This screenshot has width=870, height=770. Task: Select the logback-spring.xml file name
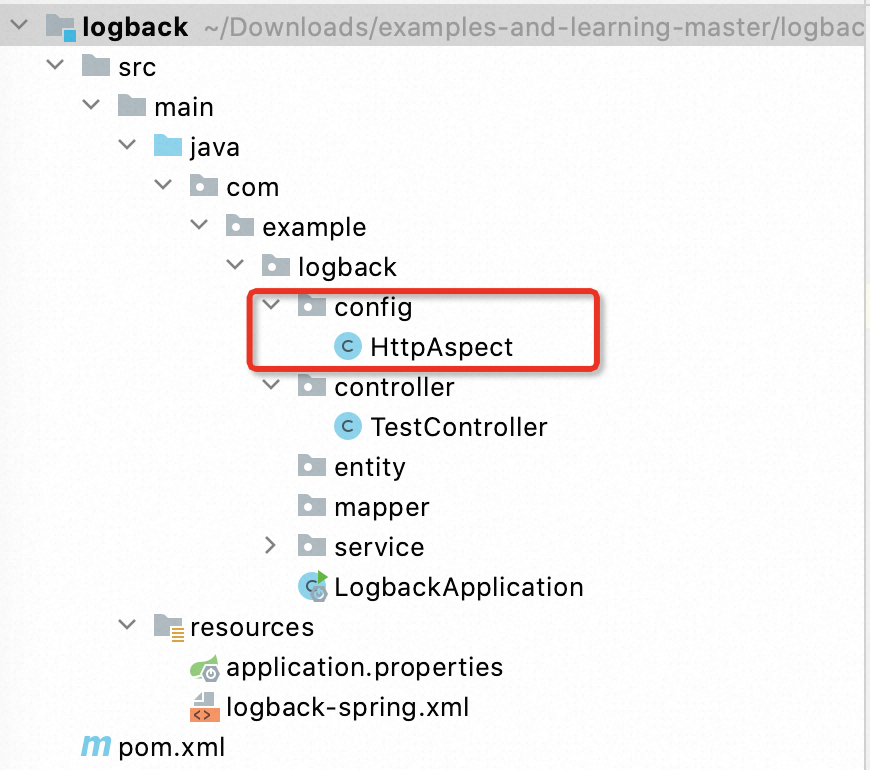click(x=347, y=707)
